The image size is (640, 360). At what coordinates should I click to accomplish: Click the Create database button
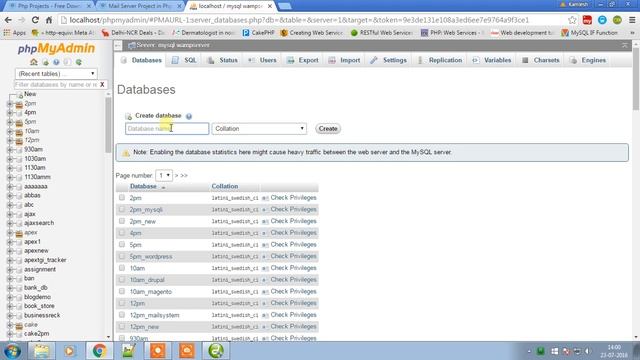click(x=328, y=129)
